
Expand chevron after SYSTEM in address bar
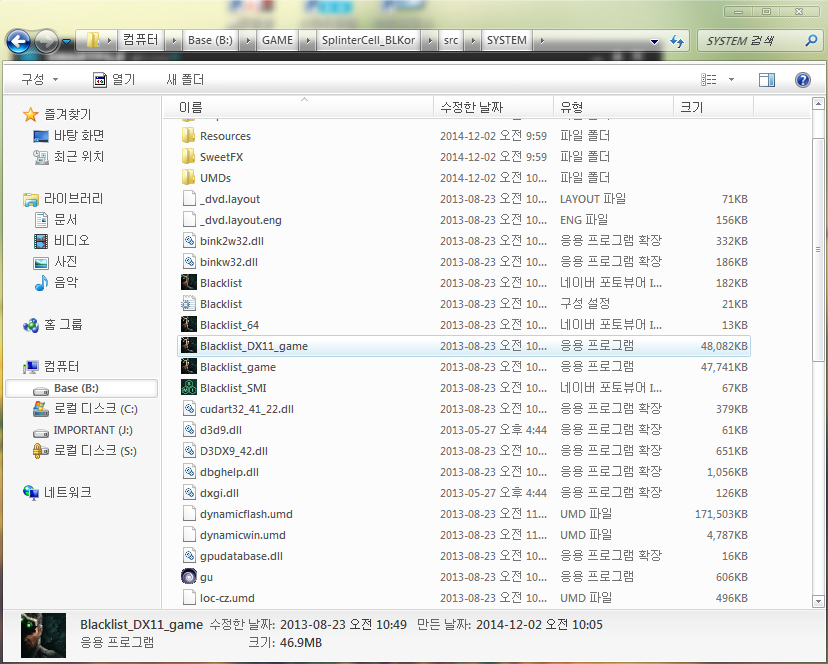coord(542,40)
